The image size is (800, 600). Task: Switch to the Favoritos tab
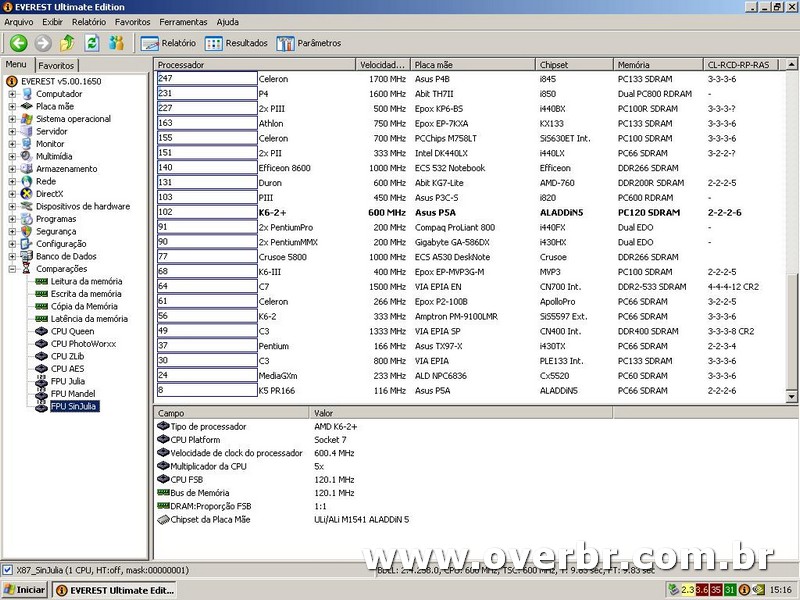click(x=56, y=65)
